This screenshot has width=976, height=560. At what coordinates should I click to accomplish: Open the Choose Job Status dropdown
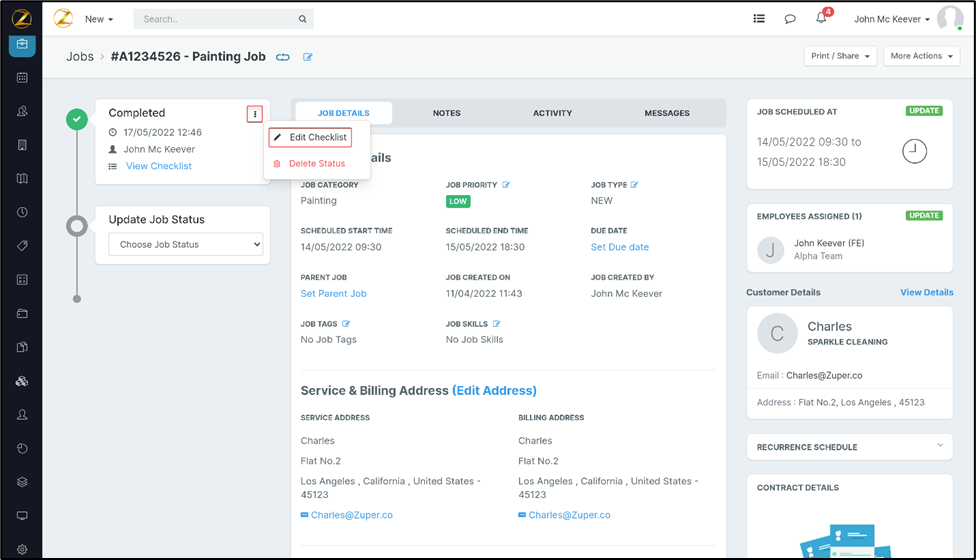click(185, 244)
